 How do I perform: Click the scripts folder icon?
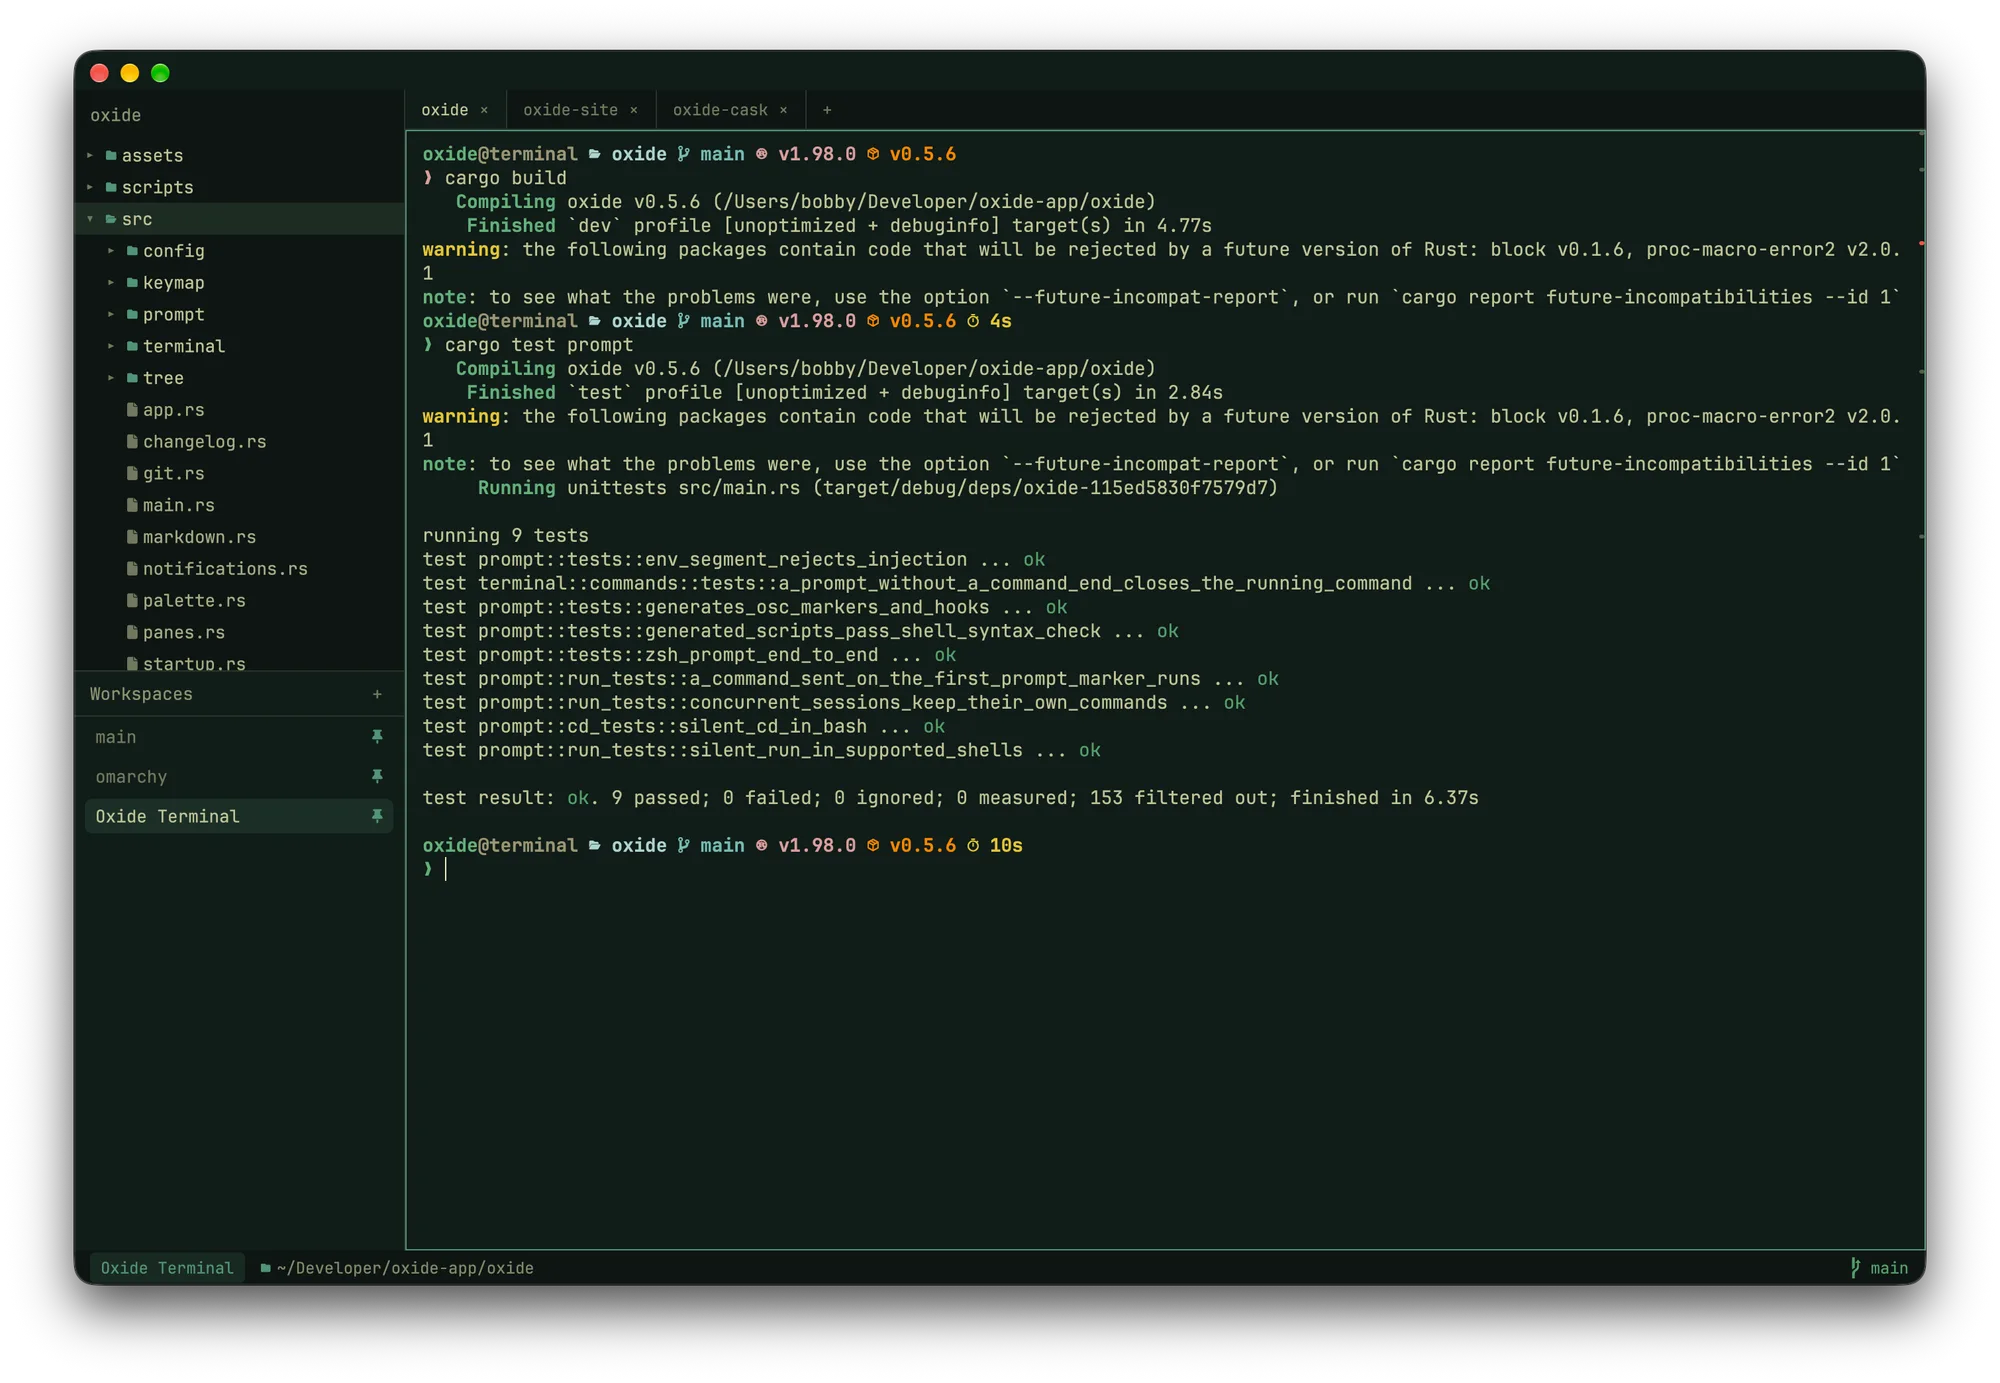111,187
